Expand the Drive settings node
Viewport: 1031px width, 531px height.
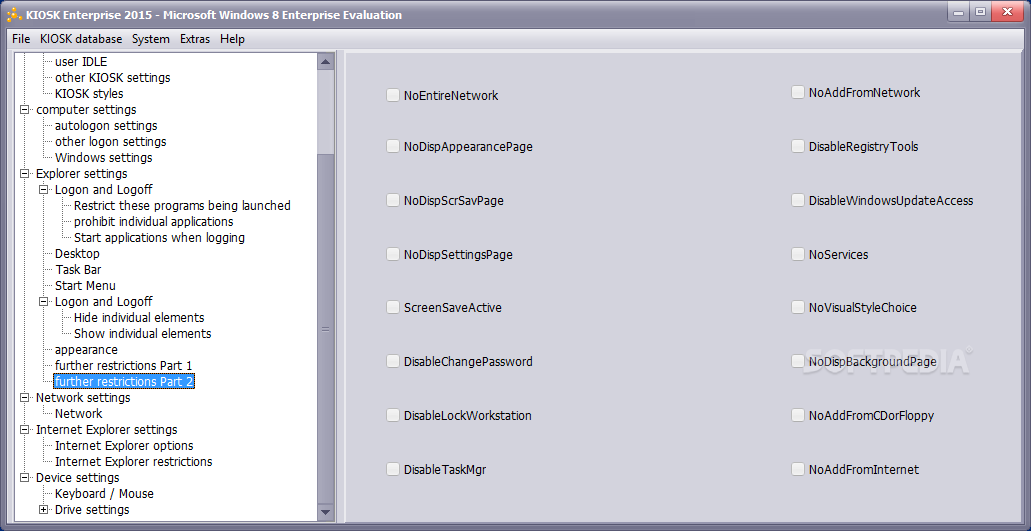44,510
